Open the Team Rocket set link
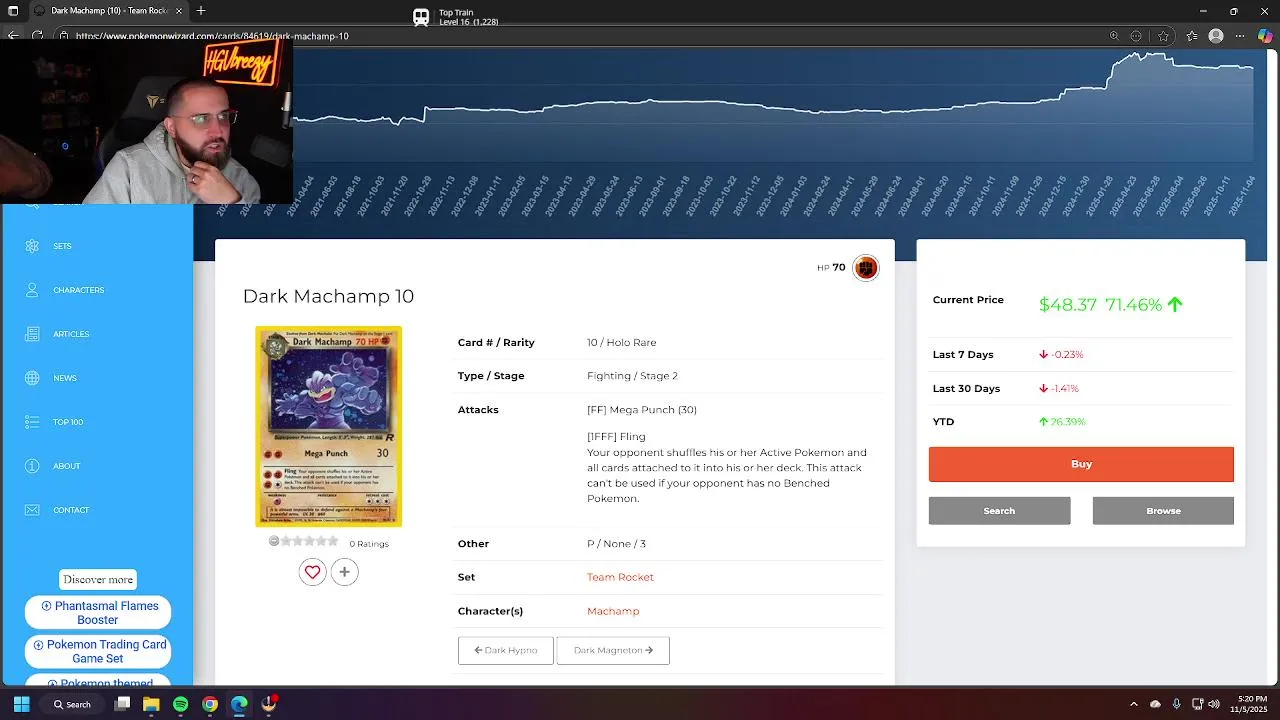1280x720 pixels. pos(620,577)
